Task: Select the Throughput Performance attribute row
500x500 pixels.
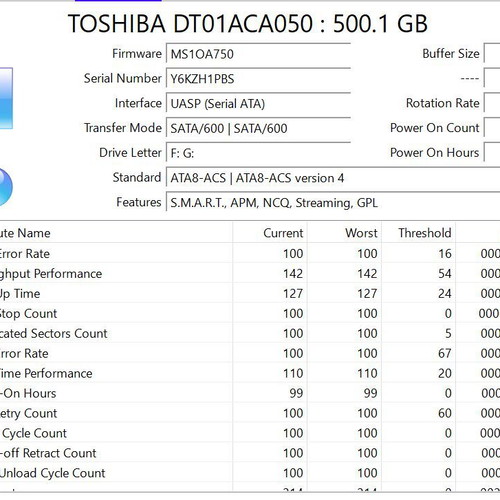Action: (250, 273)
